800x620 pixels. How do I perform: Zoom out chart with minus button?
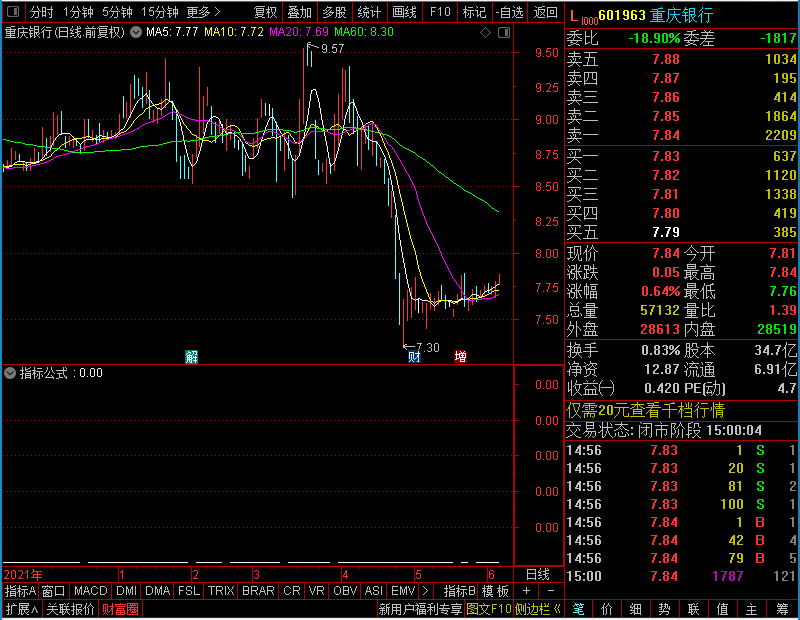pos(551,591)
